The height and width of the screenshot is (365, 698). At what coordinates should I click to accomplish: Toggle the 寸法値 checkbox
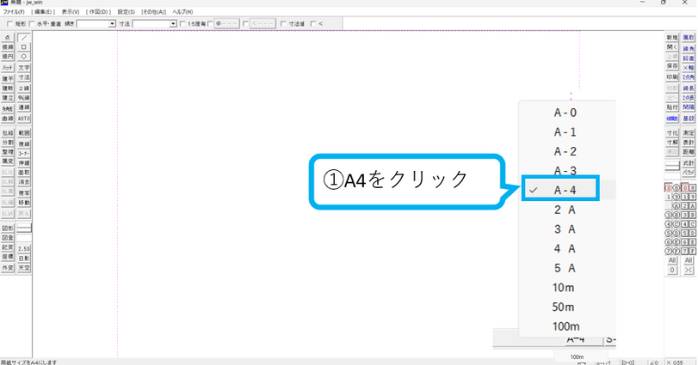click(284, 24)
